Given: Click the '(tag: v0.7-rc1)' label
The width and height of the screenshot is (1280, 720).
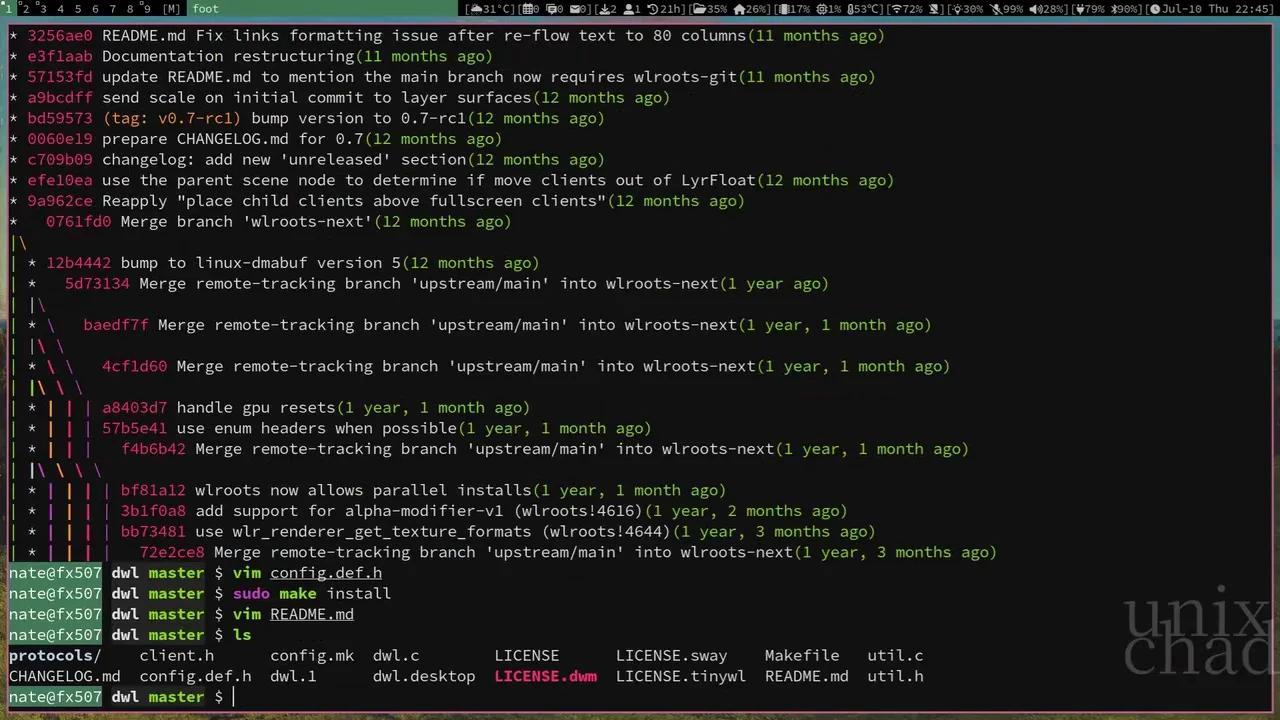Looking at the screenshot, I should [171, 118].
